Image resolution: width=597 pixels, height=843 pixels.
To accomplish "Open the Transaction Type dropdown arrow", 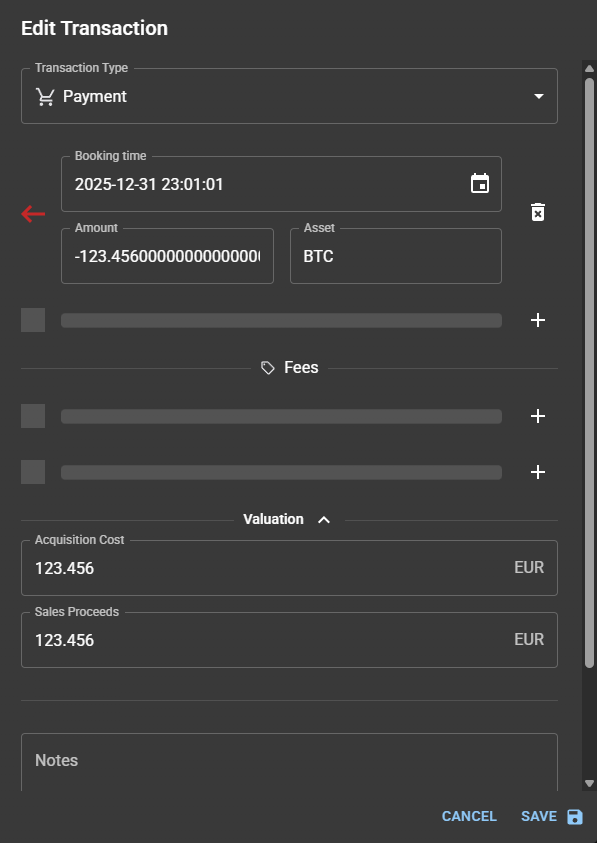I will 538,96.
